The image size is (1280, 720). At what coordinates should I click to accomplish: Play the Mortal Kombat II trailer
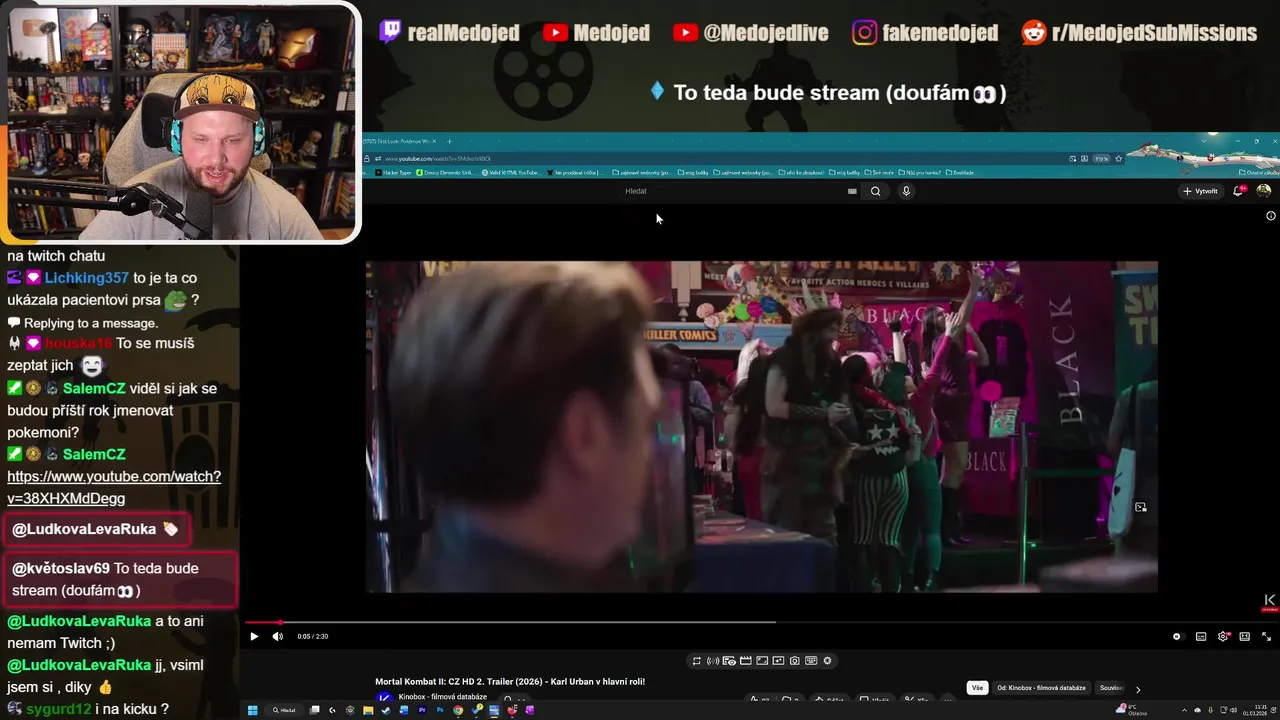pyautogui.click(x=254, y=636)
